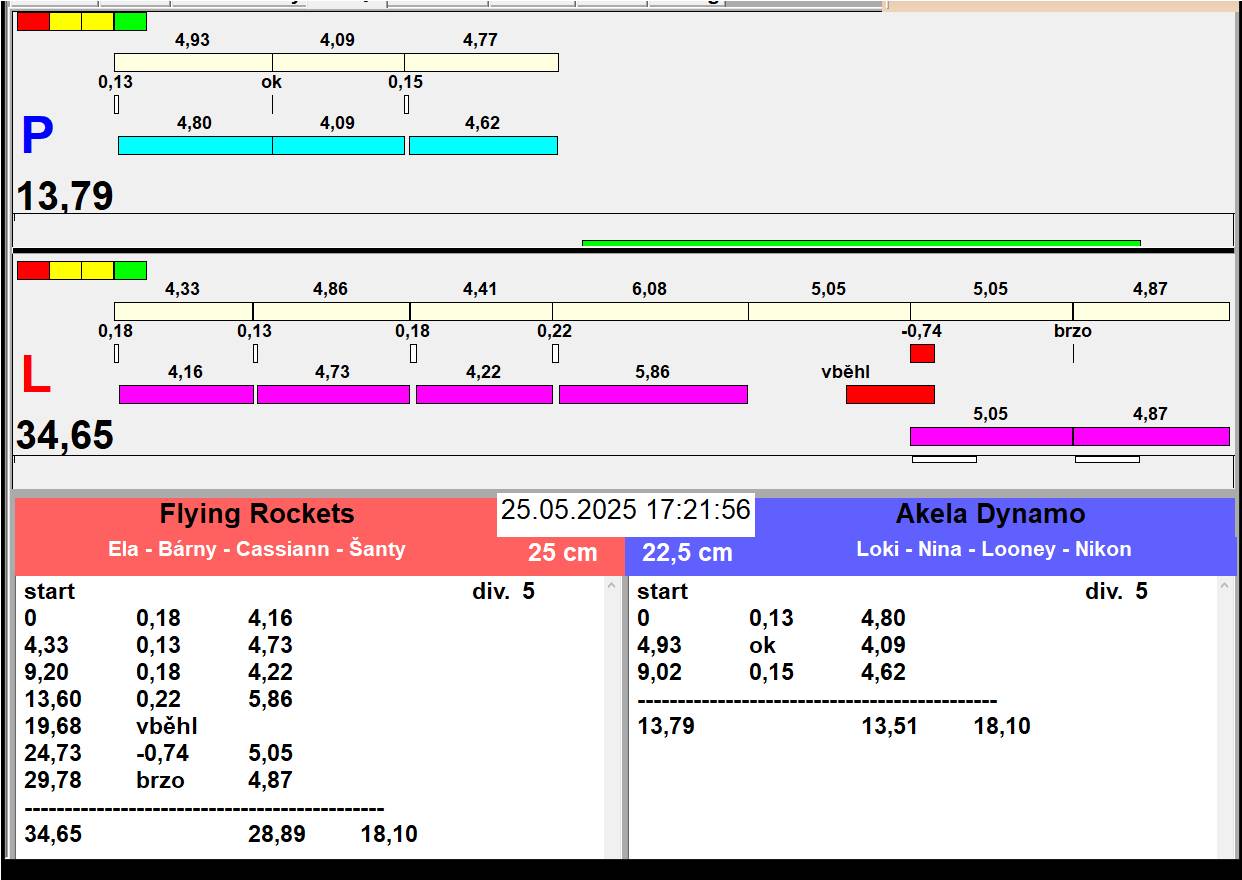Click the red vběhl fault bar
This screenshot has height=880, width=1242.
pos(890,394)
